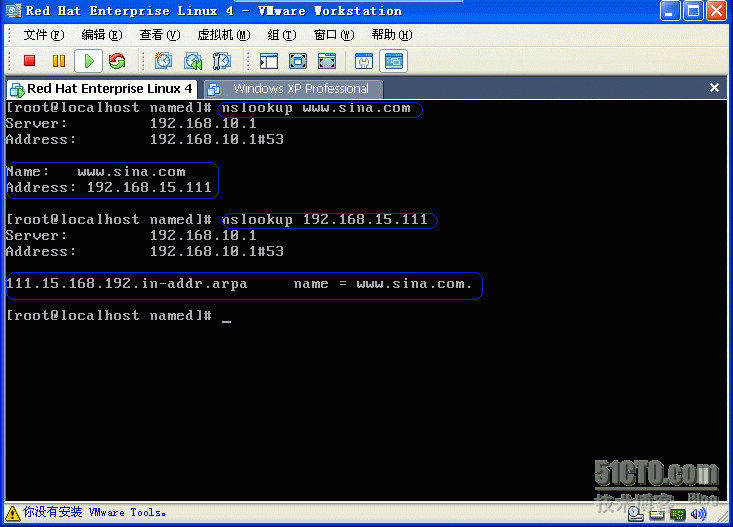
Task: Click the VMware Tools not installed warning
Action: pos(94,513)
